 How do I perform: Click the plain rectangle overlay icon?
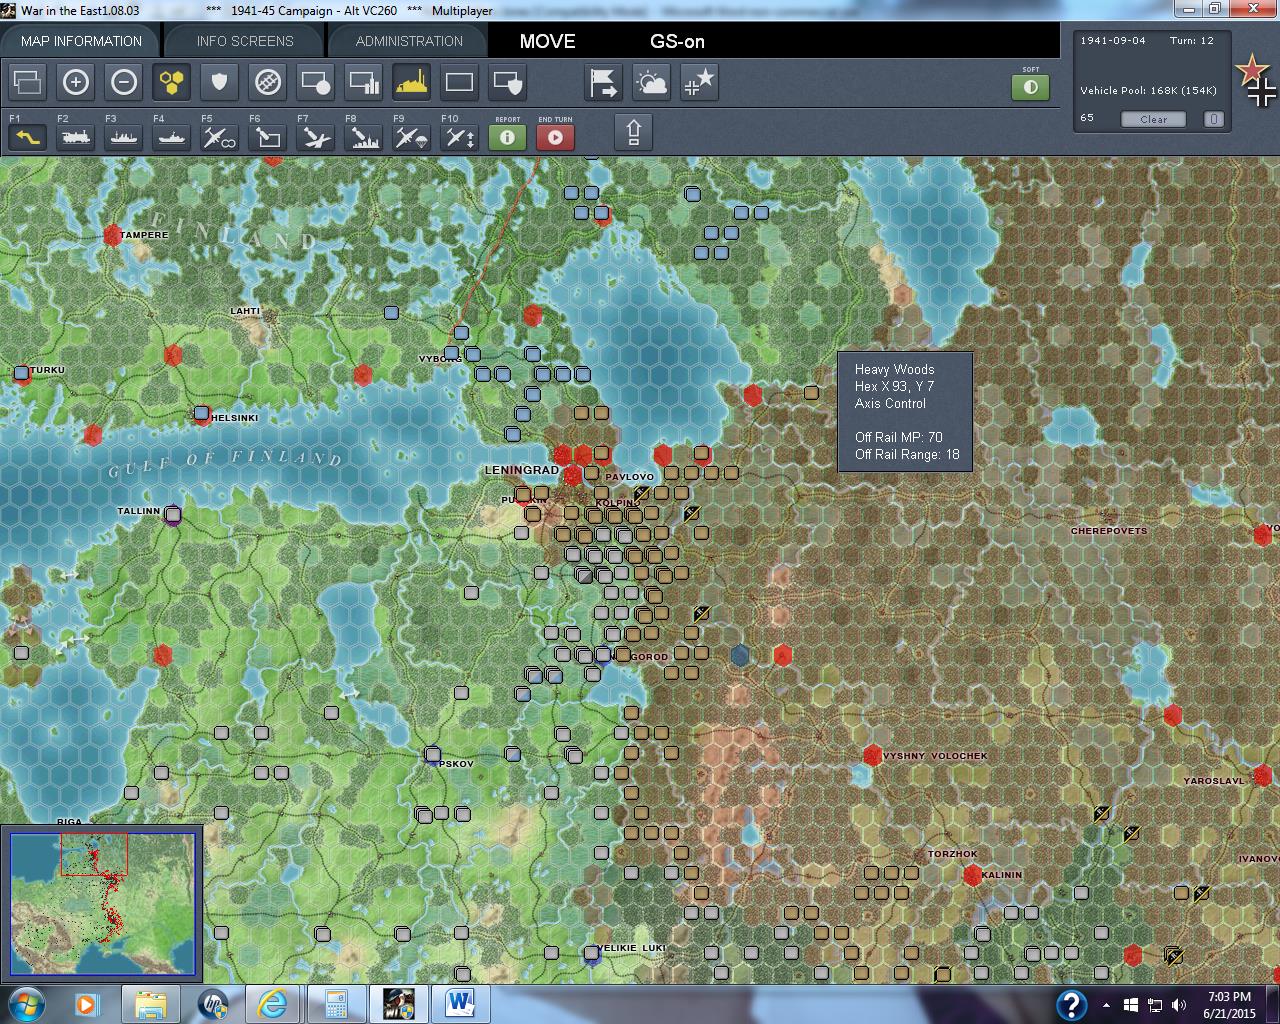(x=460, y=82)
